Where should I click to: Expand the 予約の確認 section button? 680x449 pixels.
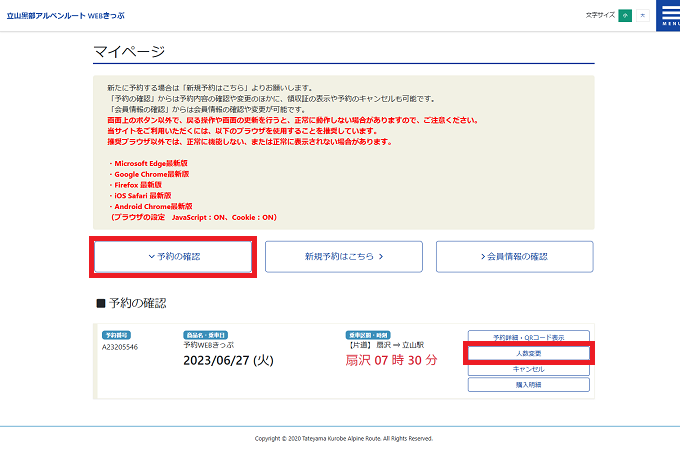(173, 257)
